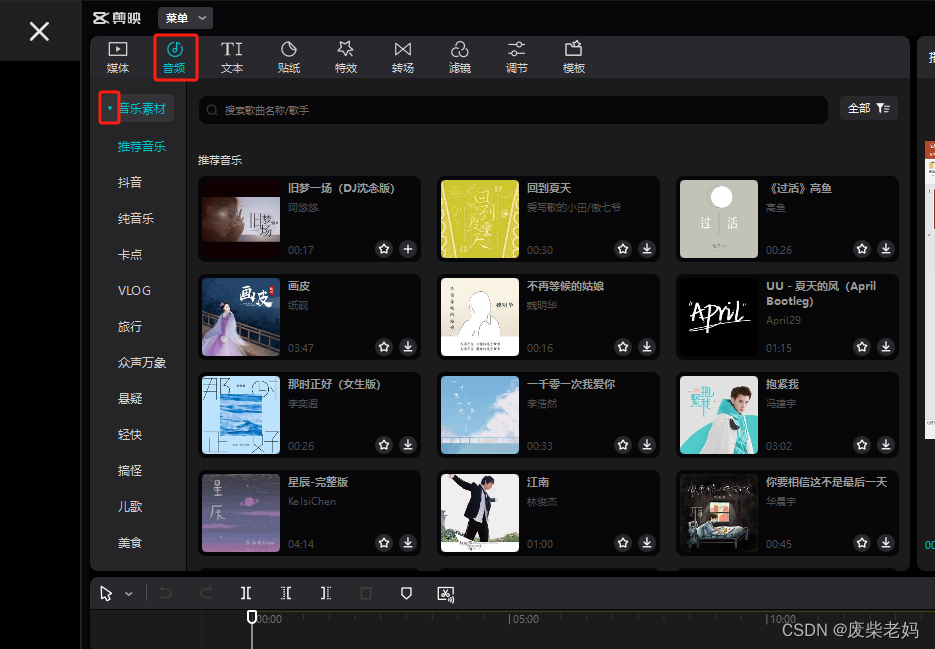935x649 pixels.
Task: Undo the last edit
Action: pyautogui.click(x=166, y=593)
